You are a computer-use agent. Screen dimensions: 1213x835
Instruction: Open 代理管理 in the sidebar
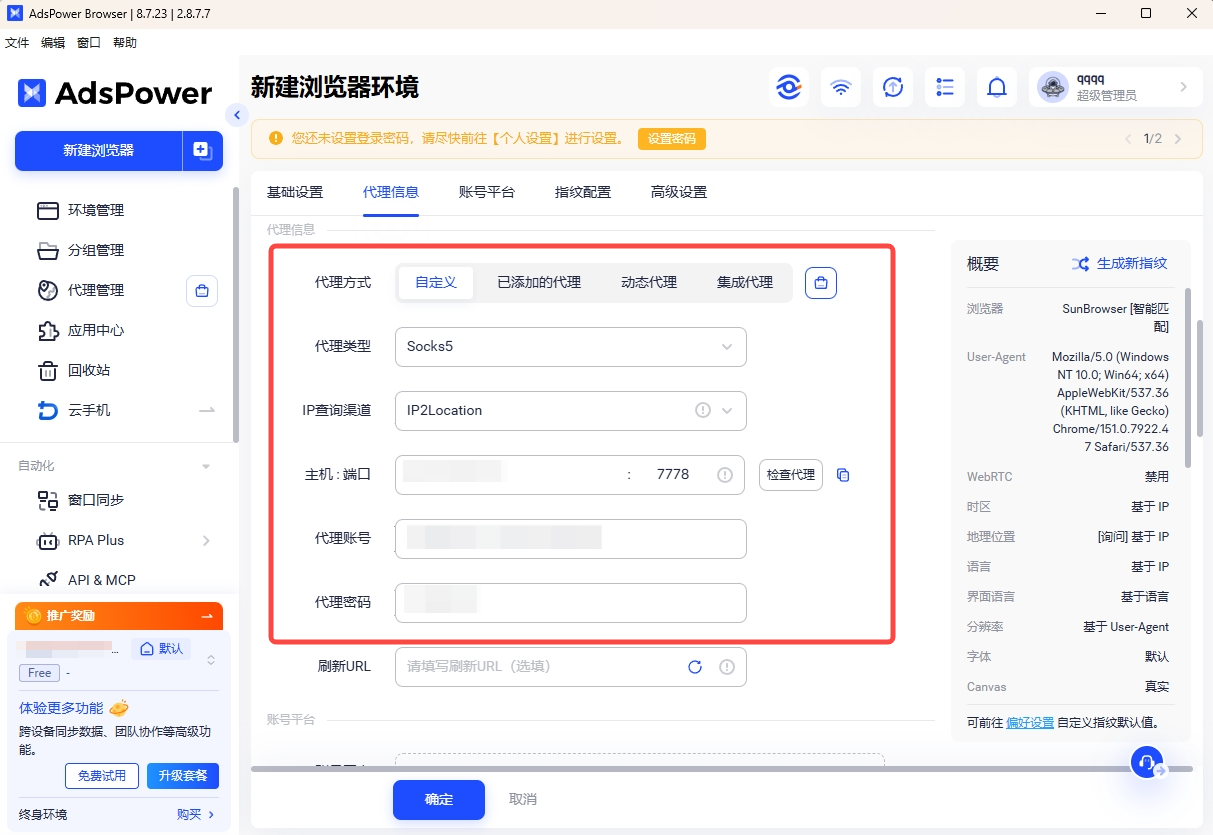96,290
